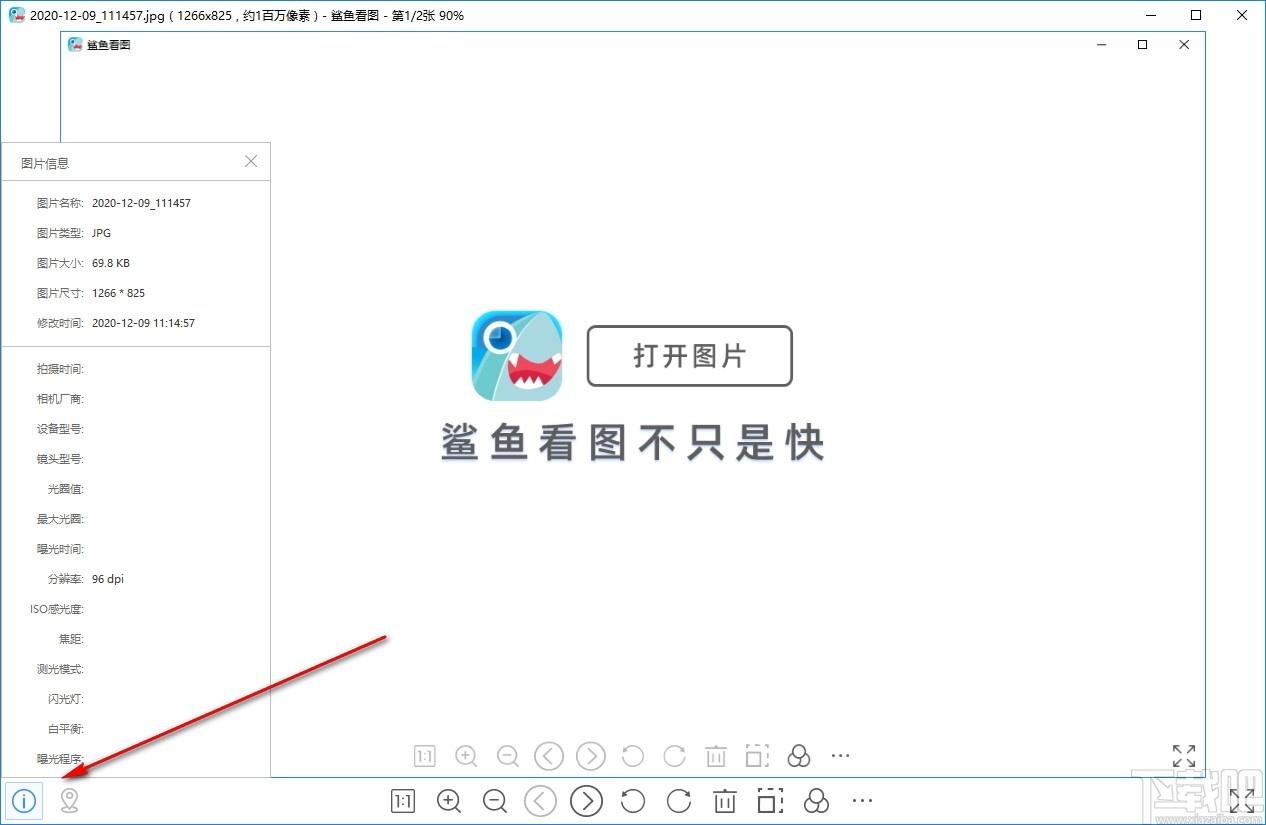
Task: Click the 图片信息 panel heading
Action: point(45,163)
